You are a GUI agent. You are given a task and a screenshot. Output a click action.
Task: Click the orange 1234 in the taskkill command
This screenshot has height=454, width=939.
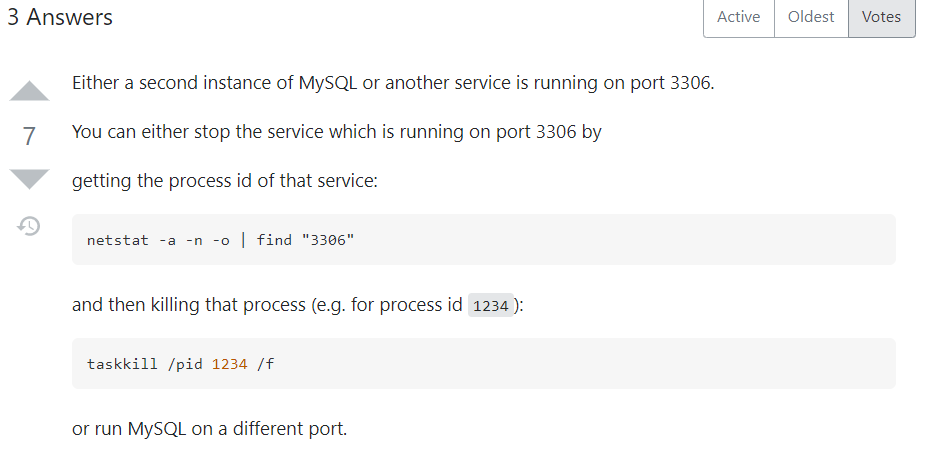point(229,364)
